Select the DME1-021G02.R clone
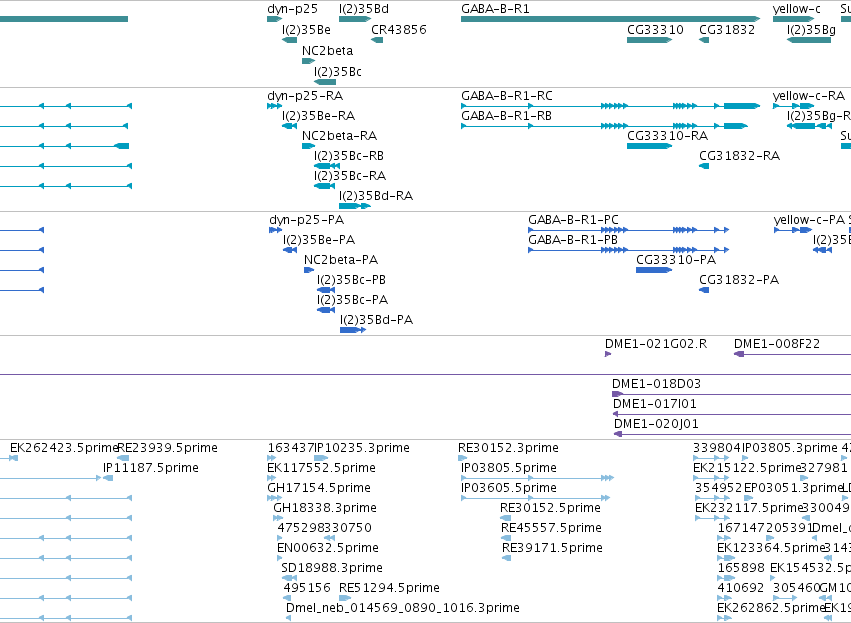The image size is (851, 623). (608, 354)
